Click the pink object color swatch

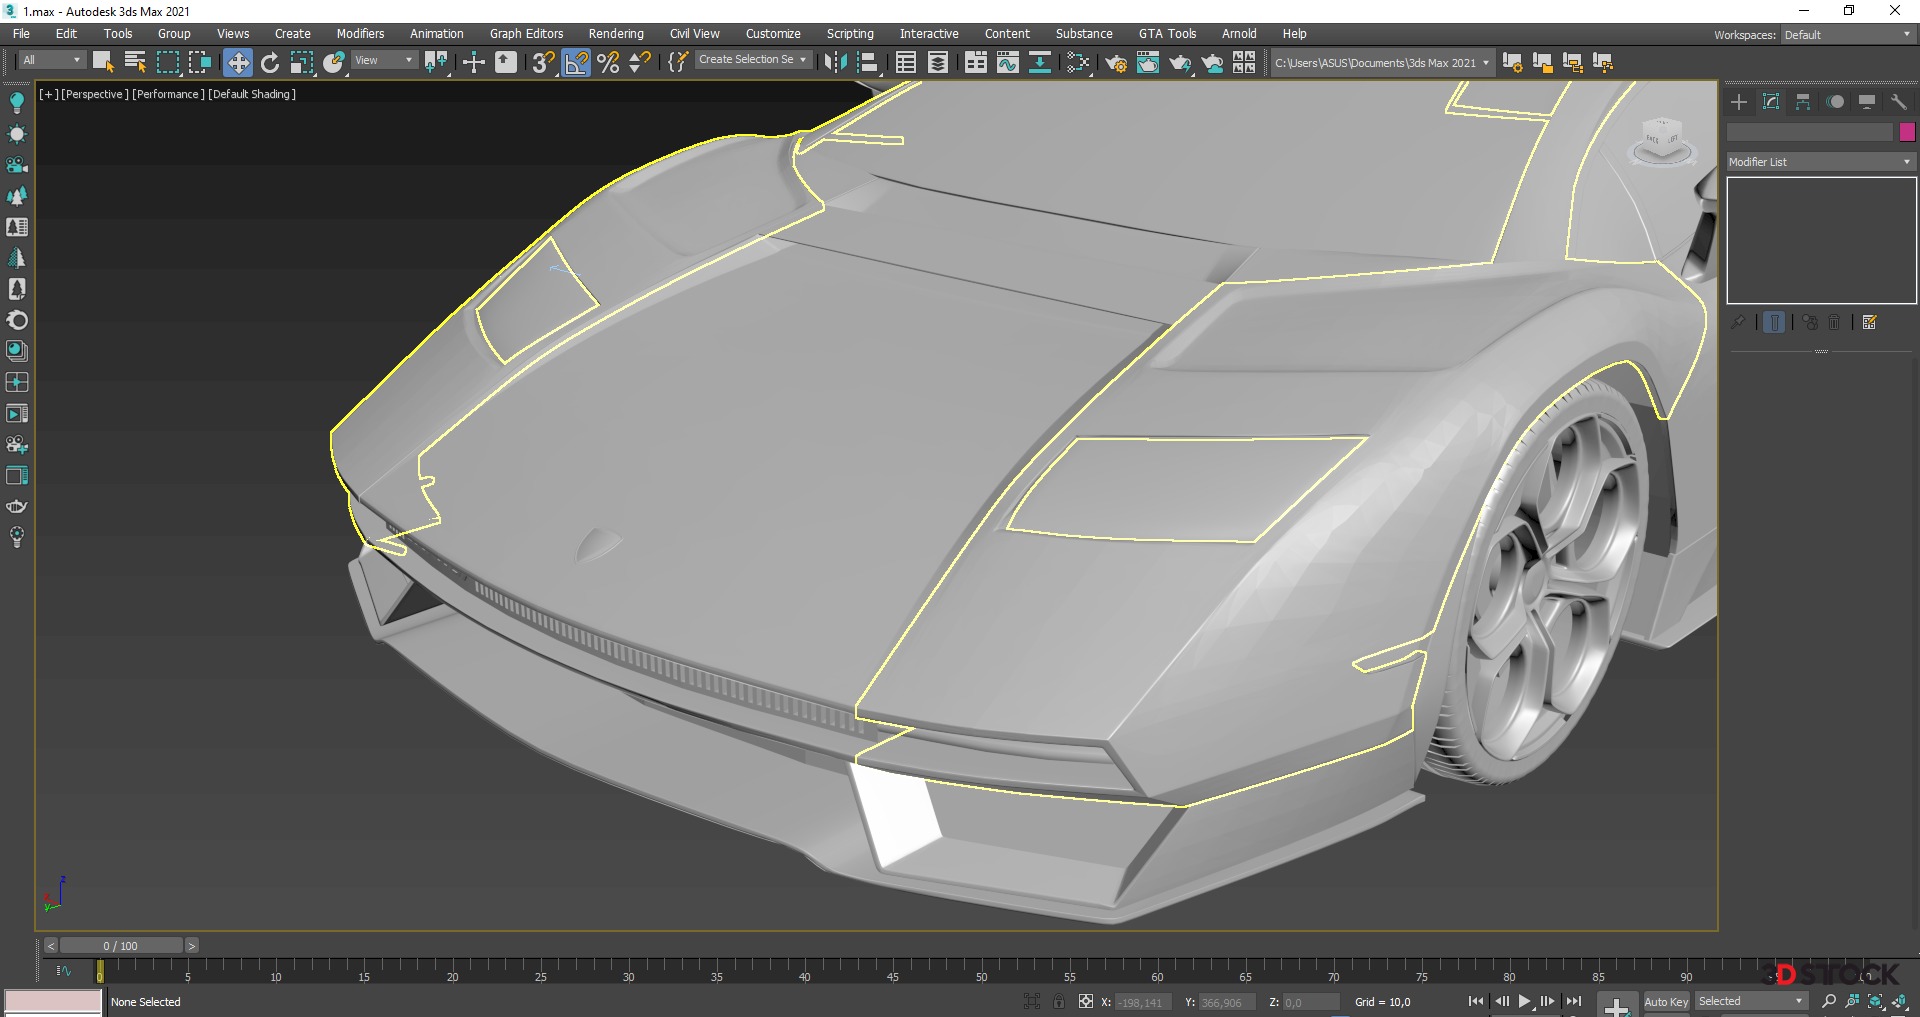(1907, 132)
